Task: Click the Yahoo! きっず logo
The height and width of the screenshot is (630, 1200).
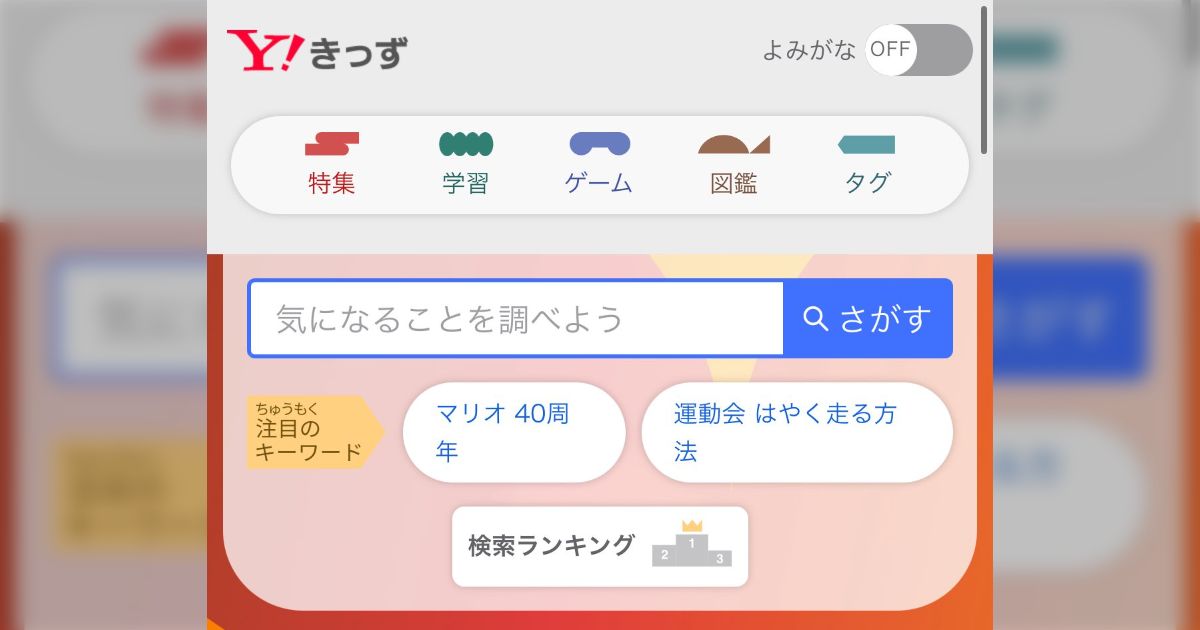Action: 316,51
